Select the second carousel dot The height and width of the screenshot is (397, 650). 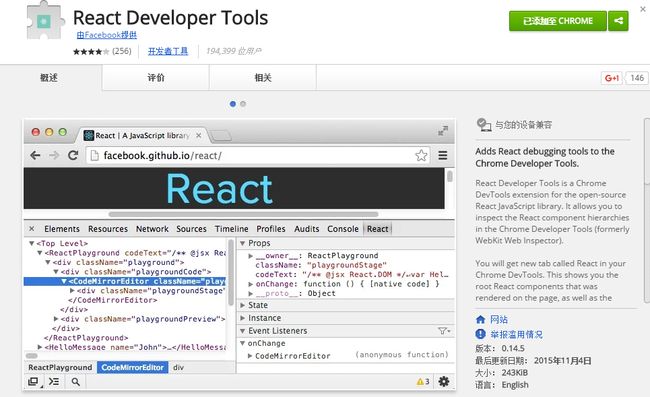243,104
